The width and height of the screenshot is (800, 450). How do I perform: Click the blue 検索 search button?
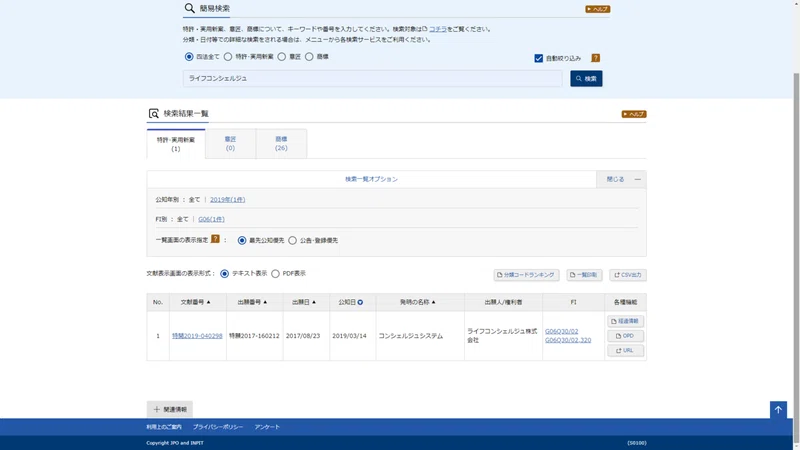point(586,79)
